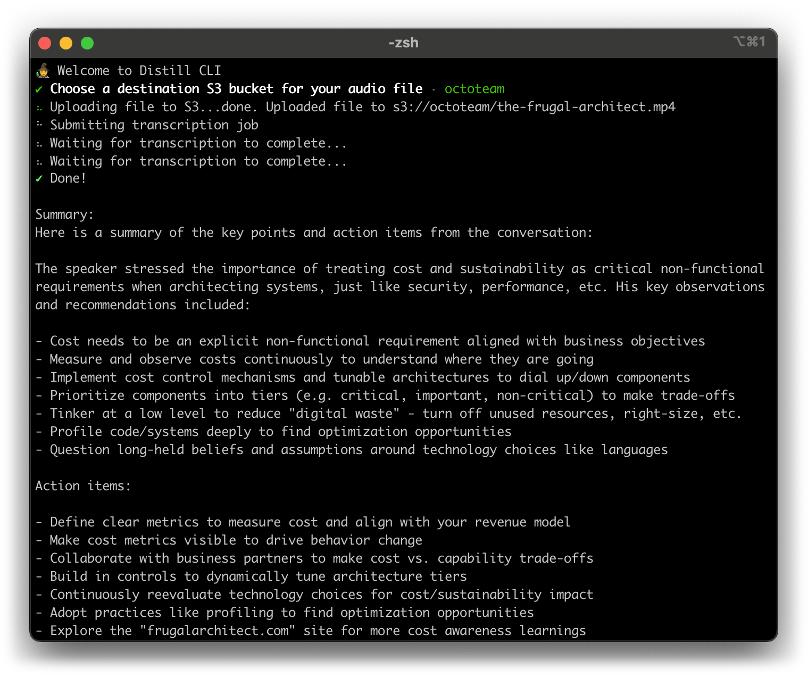Image resolution: width=808 pixels, height=676 pixels.
Task: Click the emoji icon before Welcome to Distill CLI
Action: (x=43, y=71)
